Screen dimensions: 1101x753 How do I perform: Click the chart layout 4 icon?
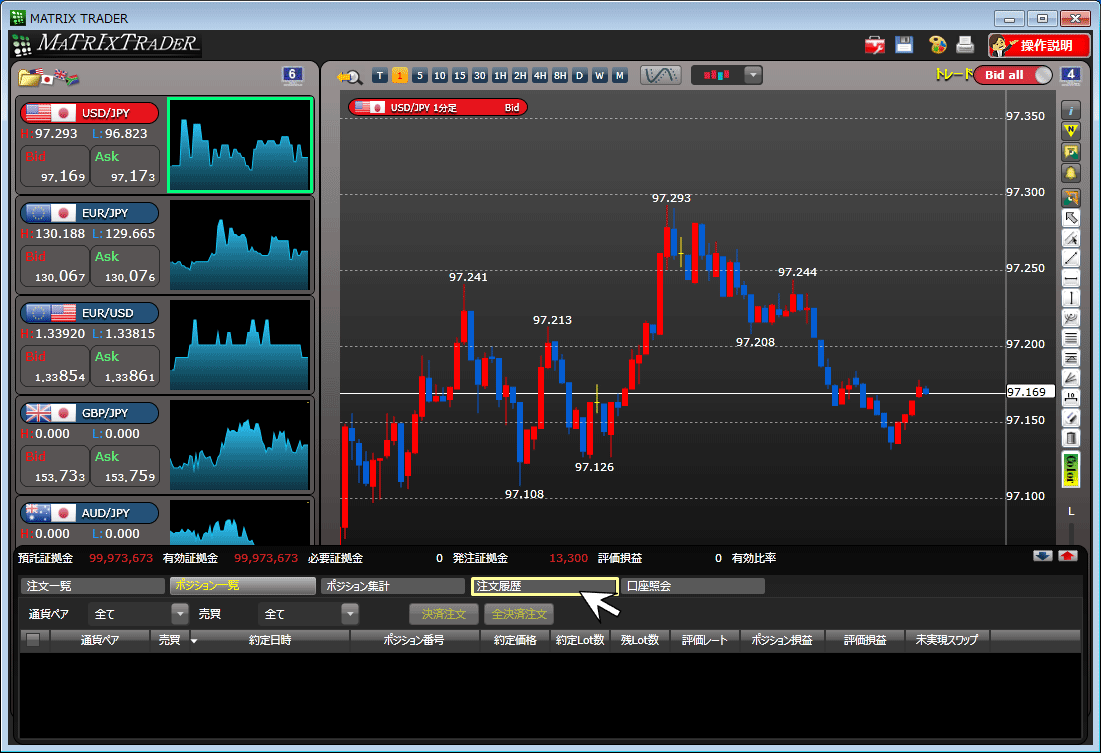click(1070, 75)
